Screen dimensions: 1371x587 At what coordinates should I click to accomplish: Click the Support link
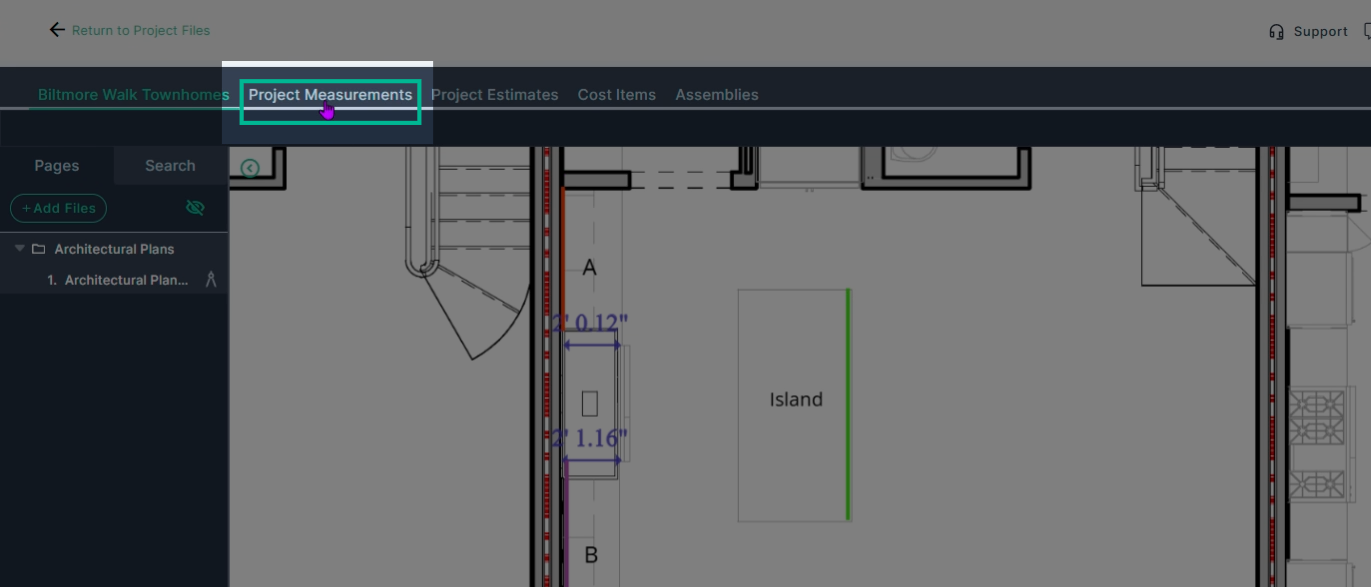[x=1320, y=31]
